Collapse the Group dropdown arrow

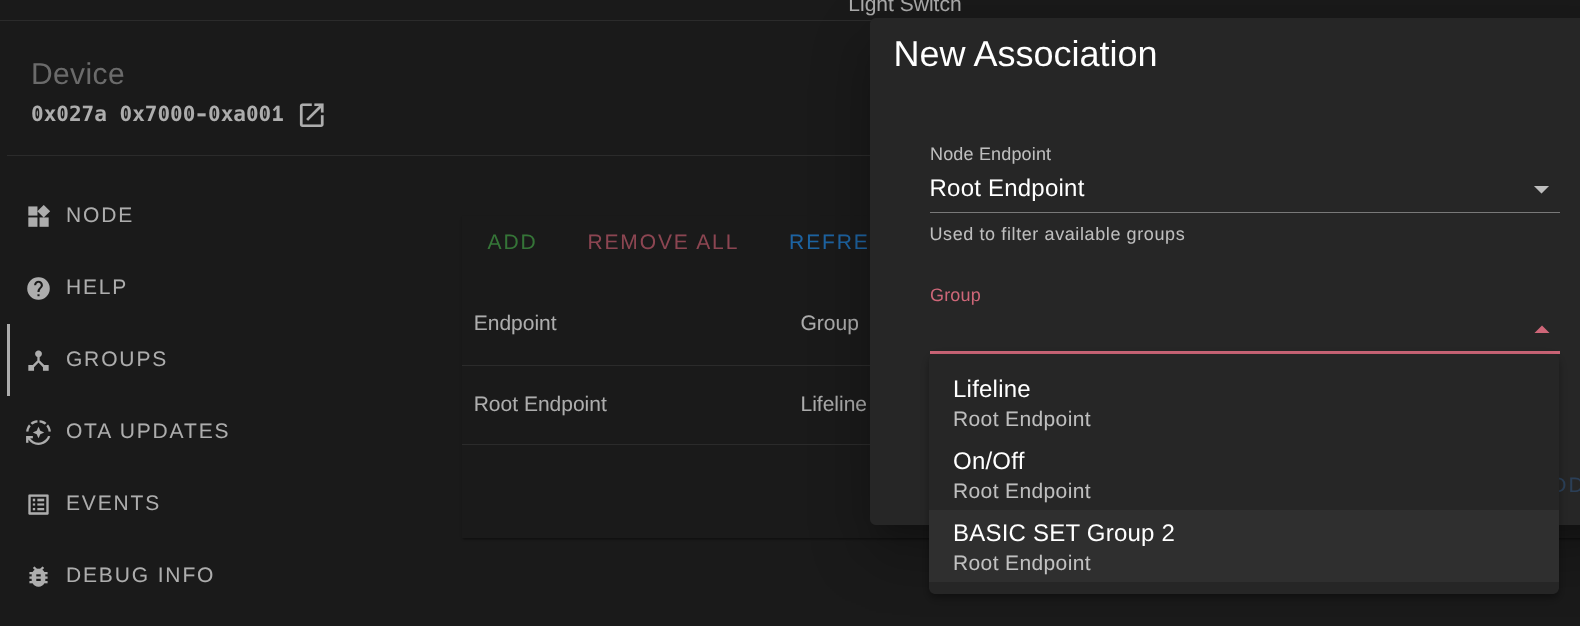pyautogui.click(x=1541, y=329)
